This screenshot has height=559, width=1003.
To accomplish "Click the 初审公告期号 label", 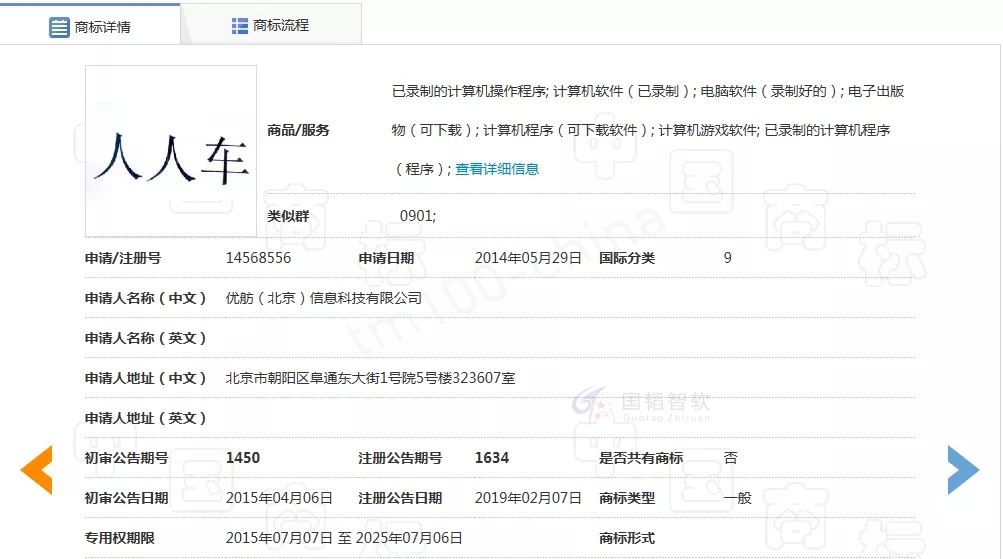I will [126, 458].
